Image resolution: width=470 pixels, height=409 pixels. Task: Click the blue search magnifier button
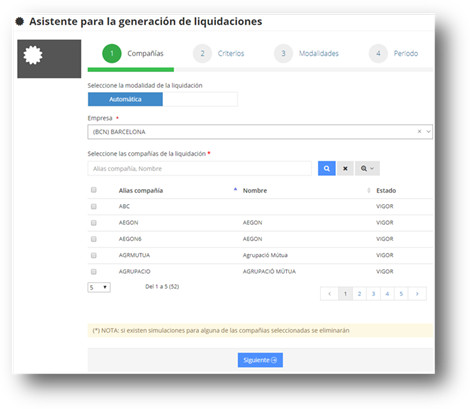326,168
